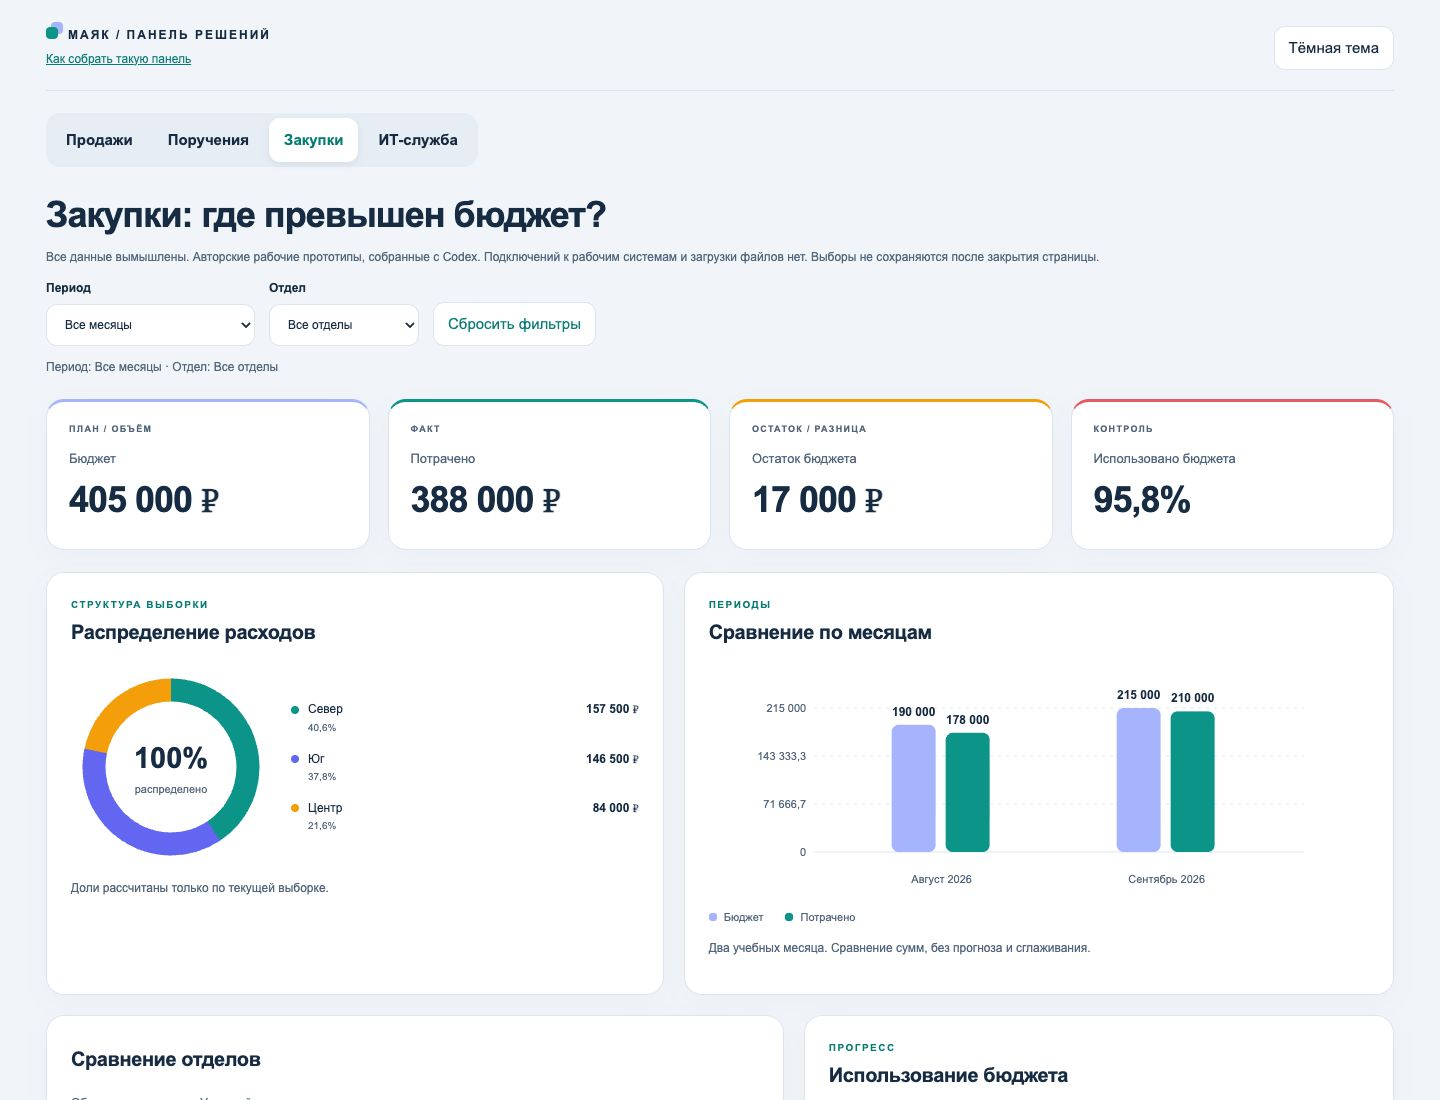Click the Центр amount 84 000 ₽

pyautogui.click(x=616, y=808)
